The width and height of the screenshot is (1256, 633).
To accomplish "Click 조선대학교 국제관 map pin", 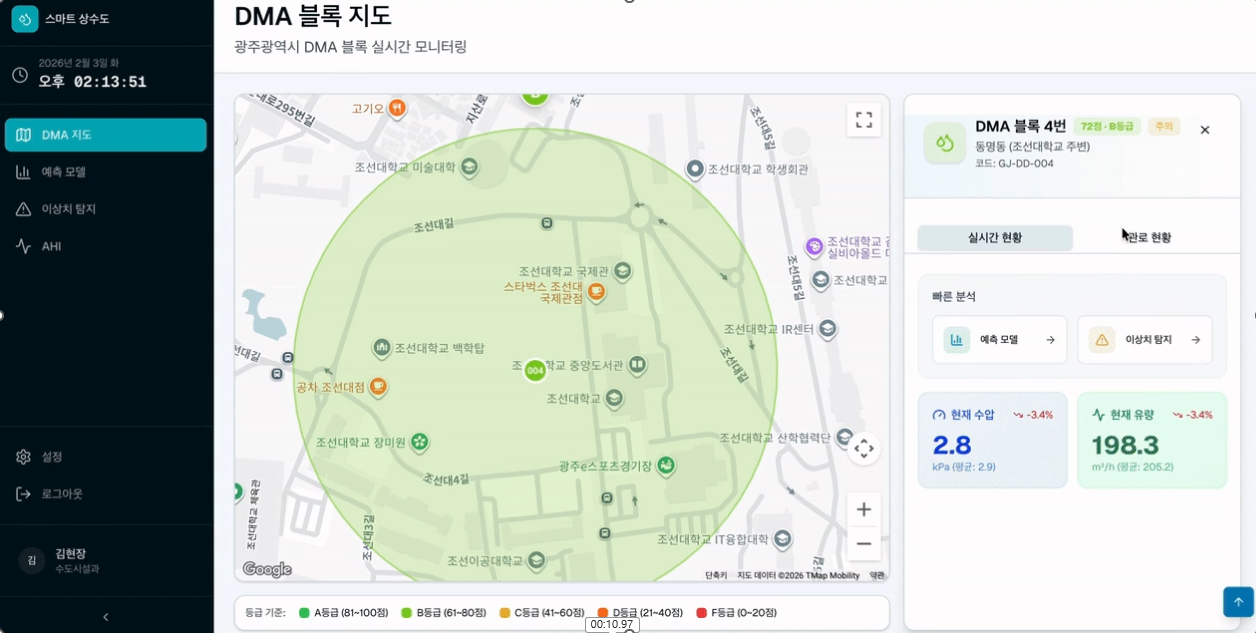I will click(622, 271).
